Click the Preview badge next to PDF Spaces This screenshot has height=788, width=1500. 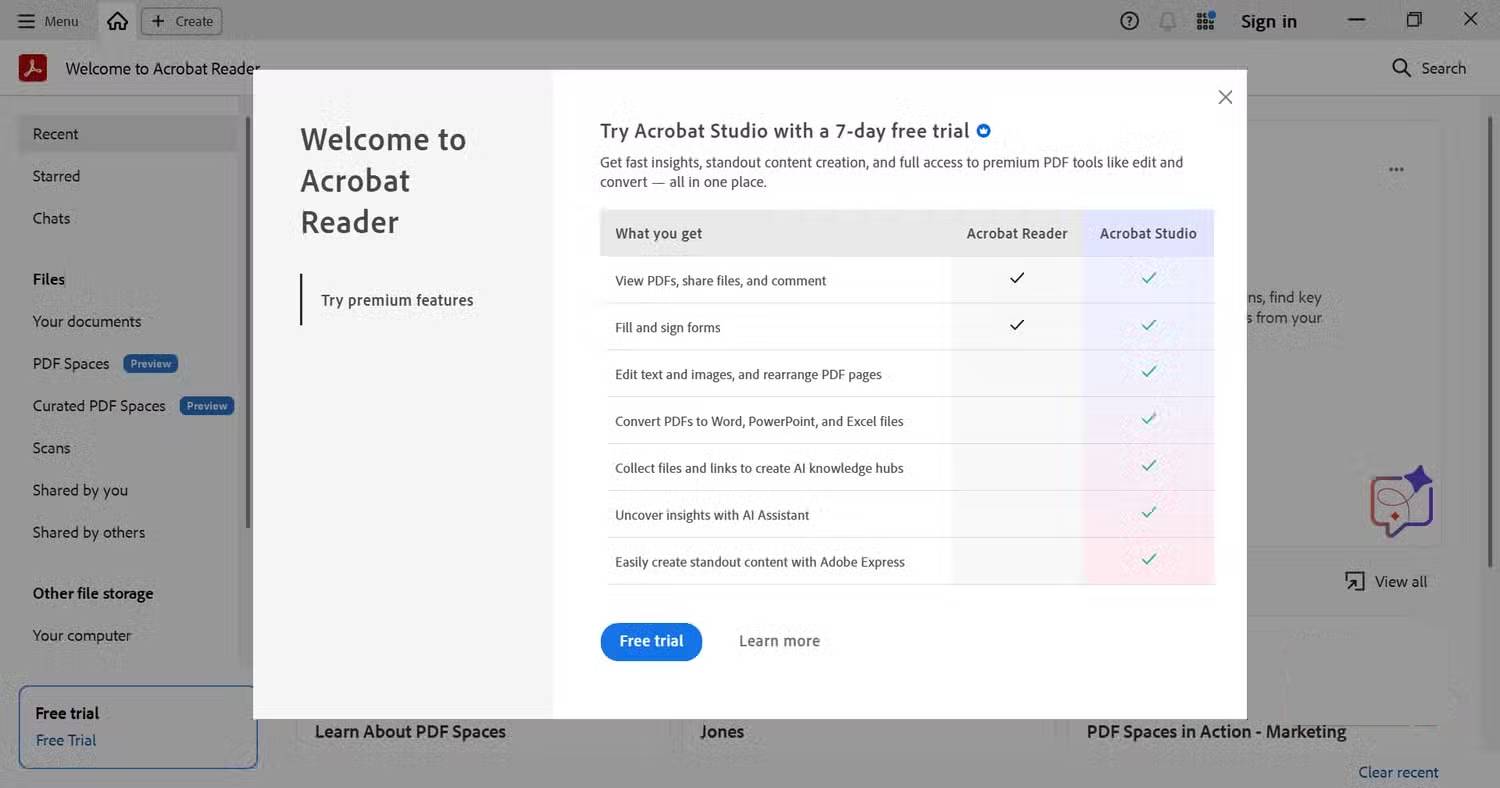(151, 364)
